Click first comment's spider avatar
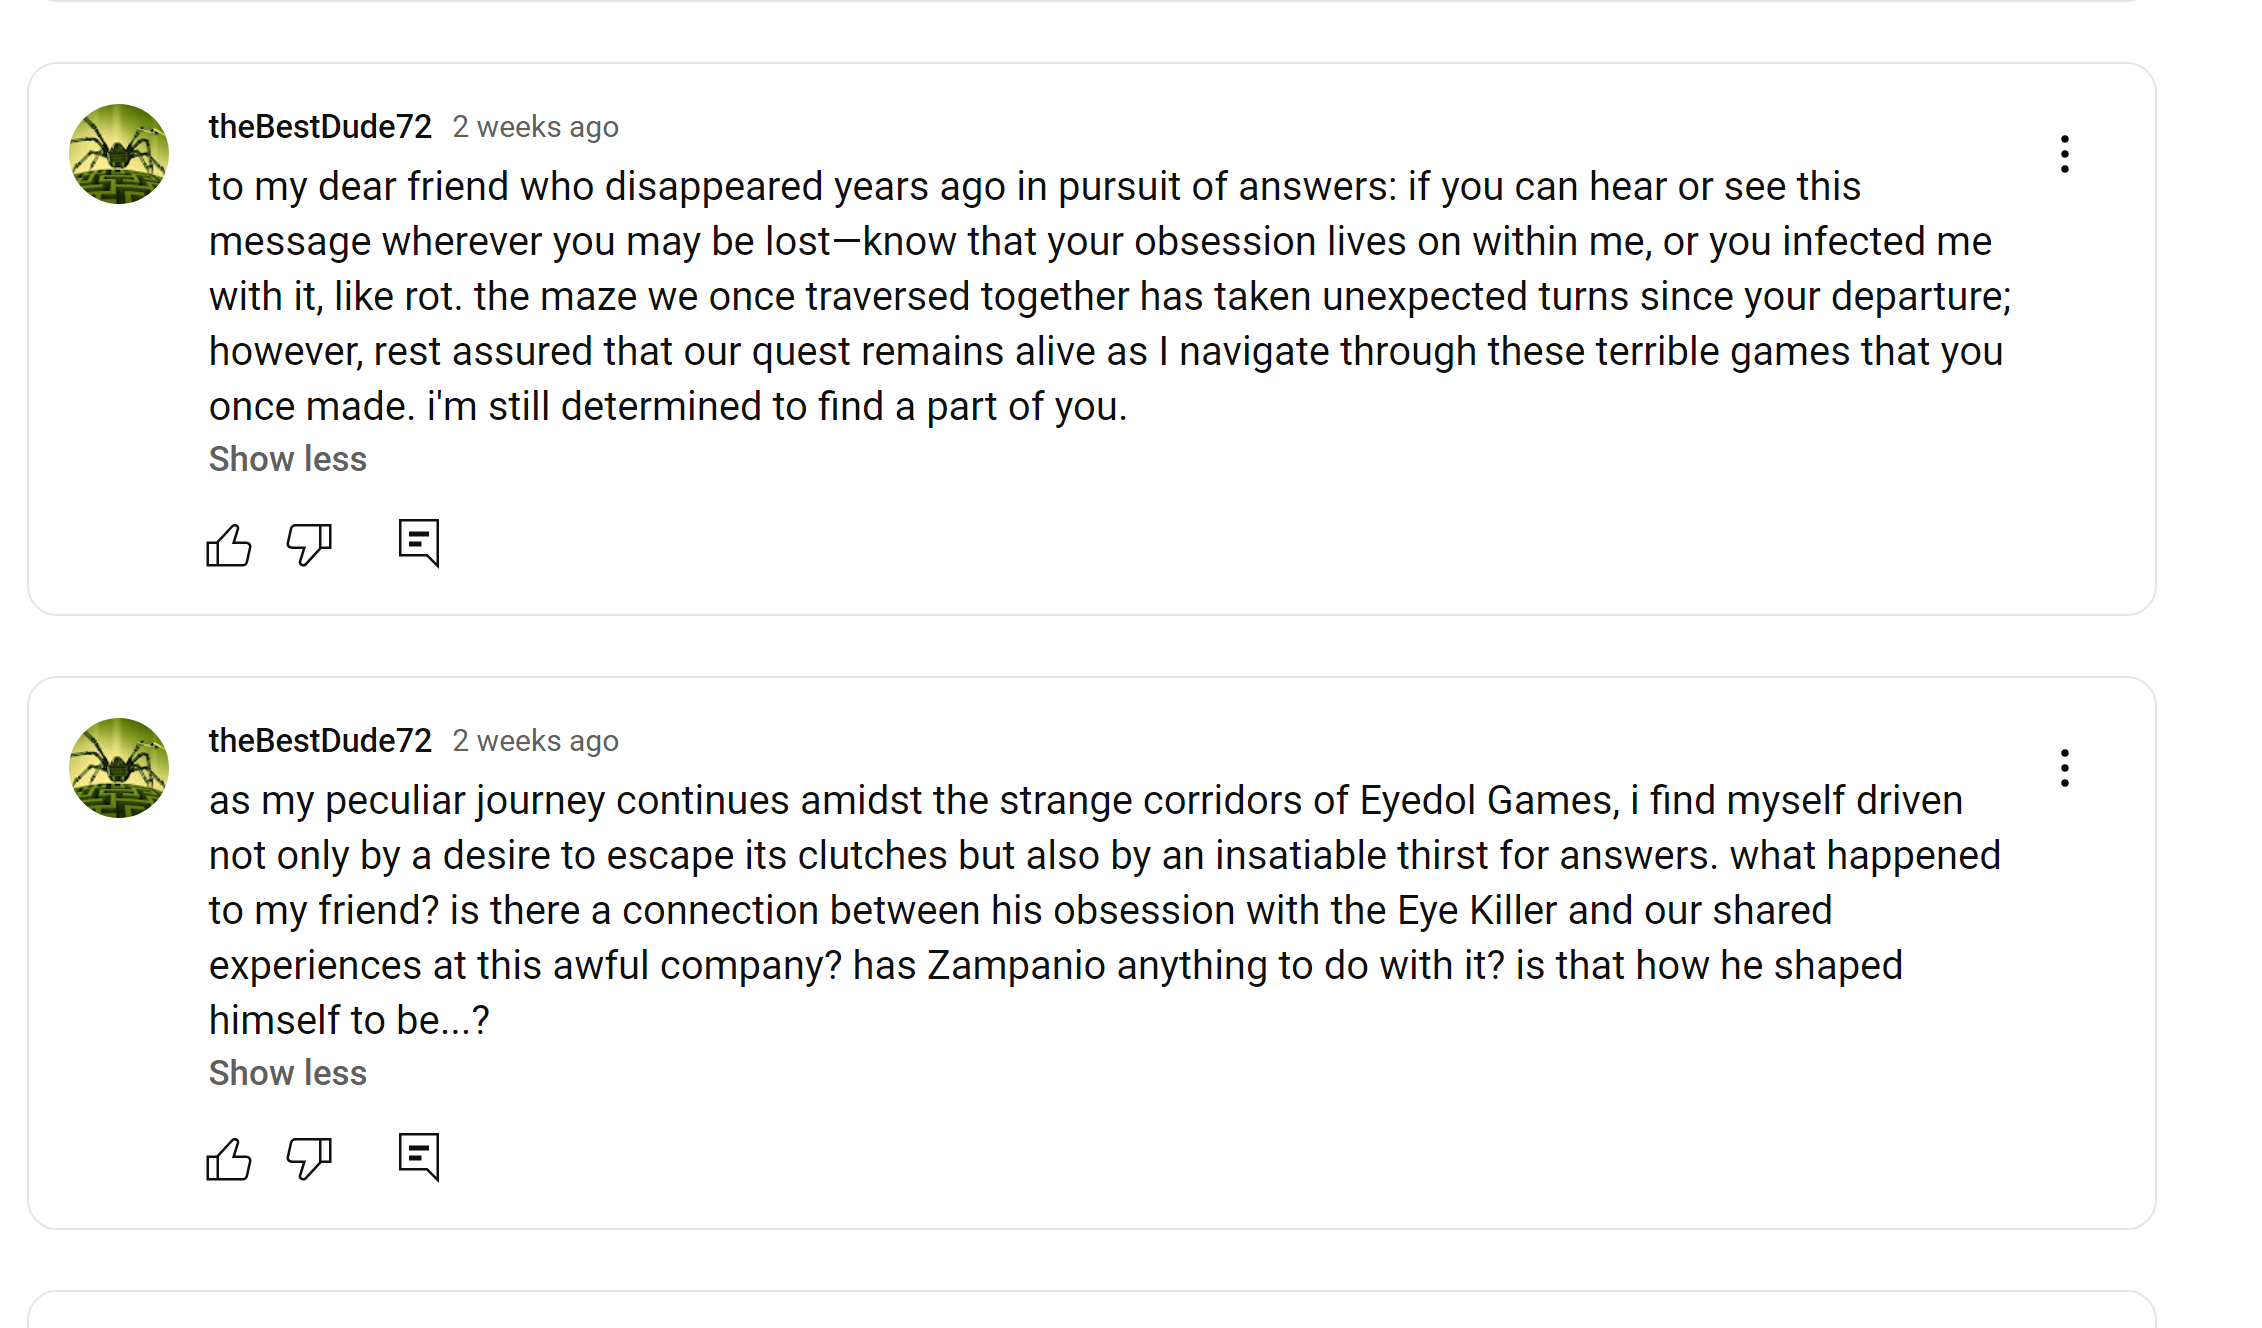This screenshot has width=2262, height=1328. (119, 154)
